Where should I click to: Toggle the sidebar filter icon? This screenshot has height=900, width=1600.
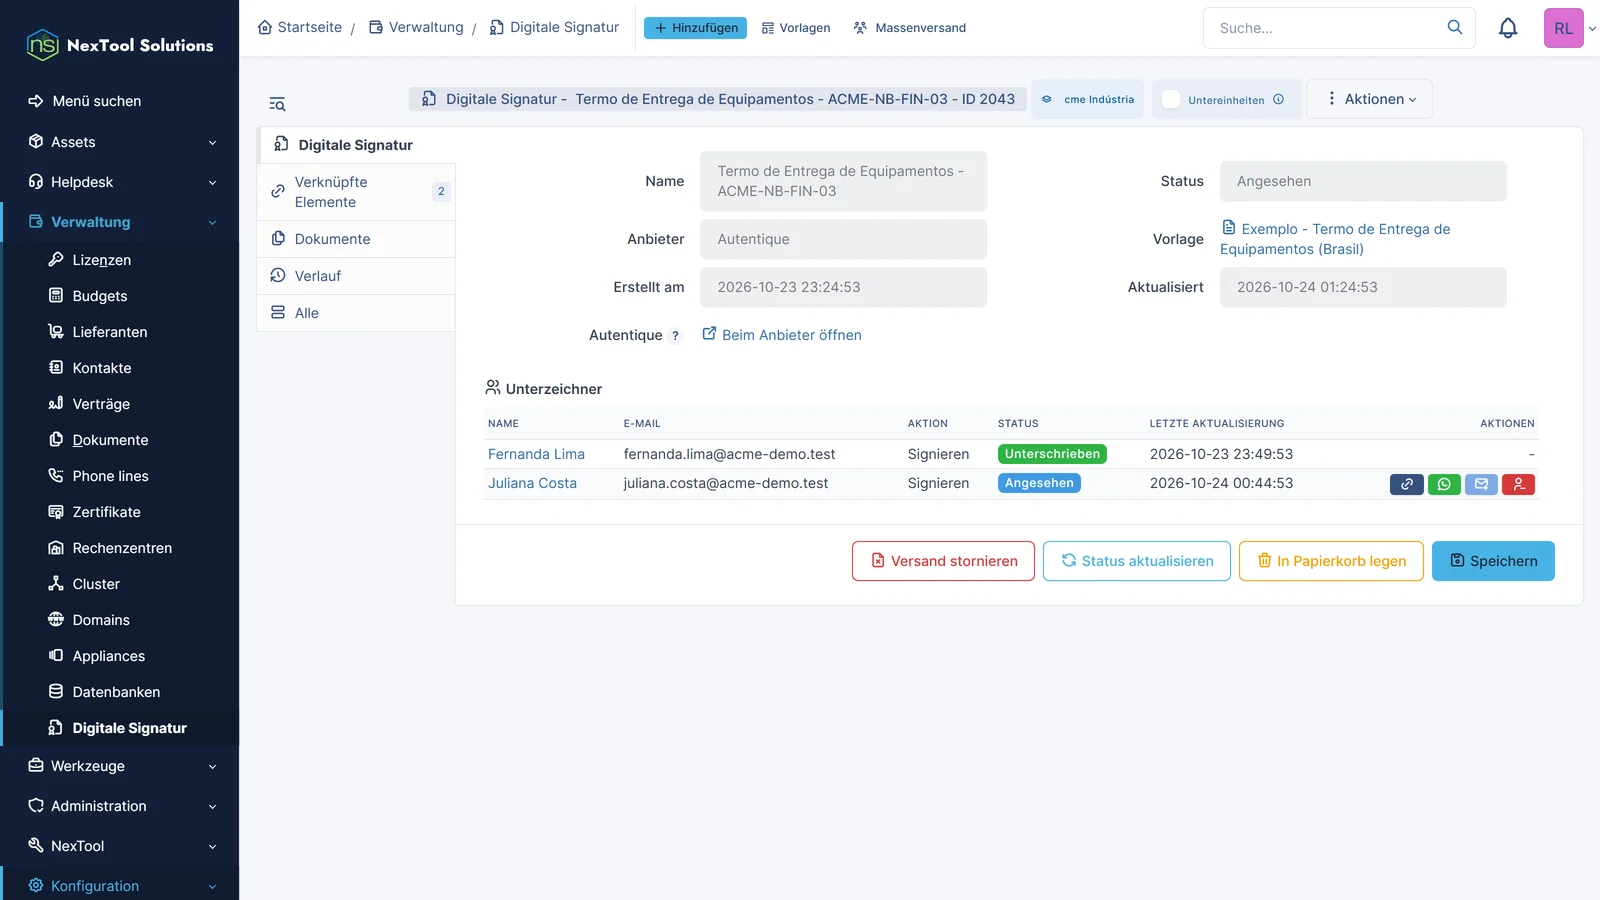277,104
